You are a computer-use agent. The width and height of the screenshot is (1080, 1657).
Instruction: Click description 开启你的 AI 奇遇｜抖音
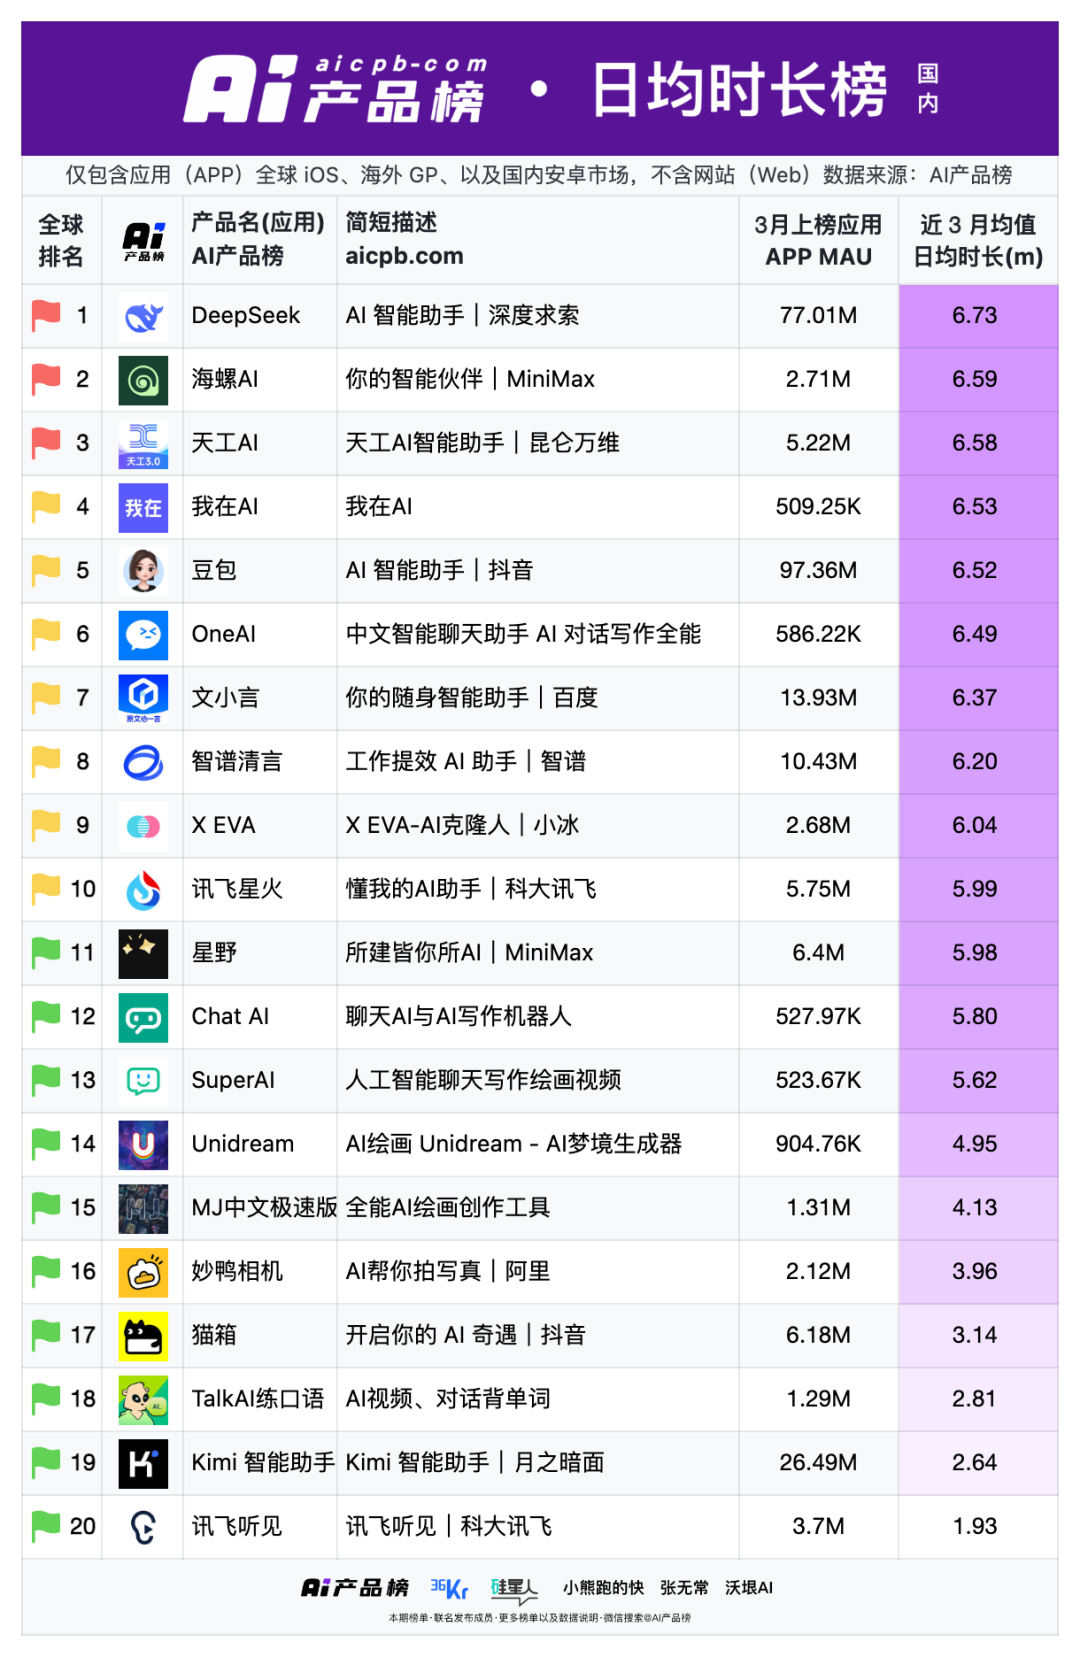465,1335
